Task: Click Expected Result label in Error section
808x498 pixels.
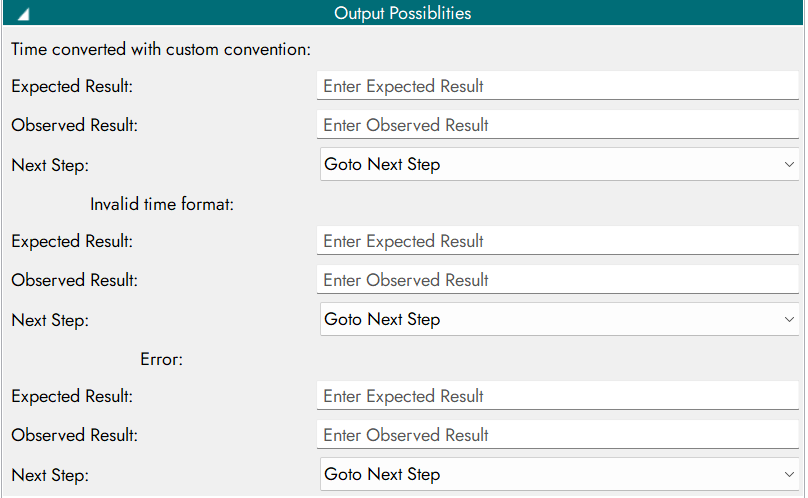Action: point(72,396)
